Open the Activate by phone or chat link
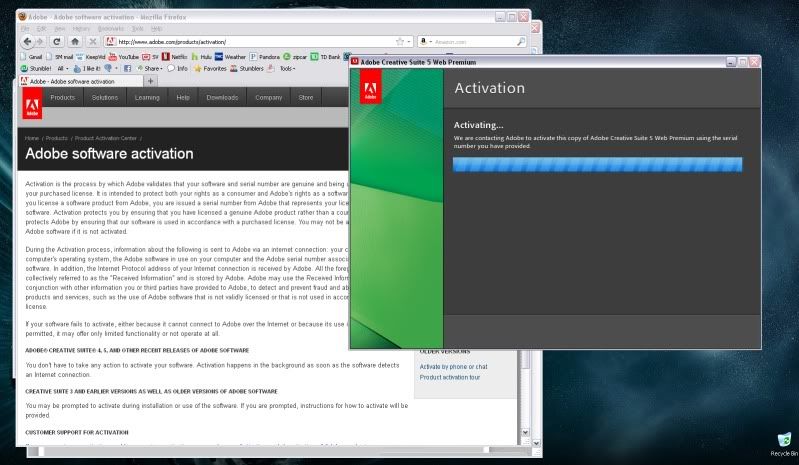This screenshot has height=465, width=799. coord(454,367)
